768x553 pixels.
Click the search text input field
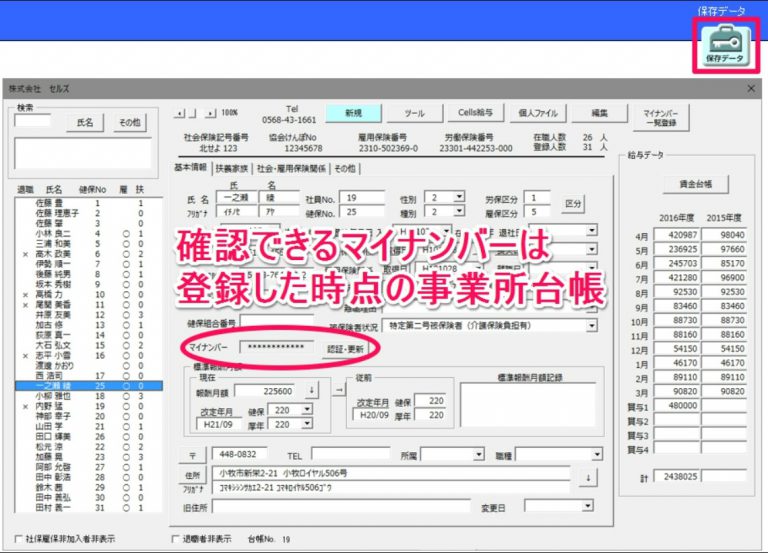click(33, 120)
